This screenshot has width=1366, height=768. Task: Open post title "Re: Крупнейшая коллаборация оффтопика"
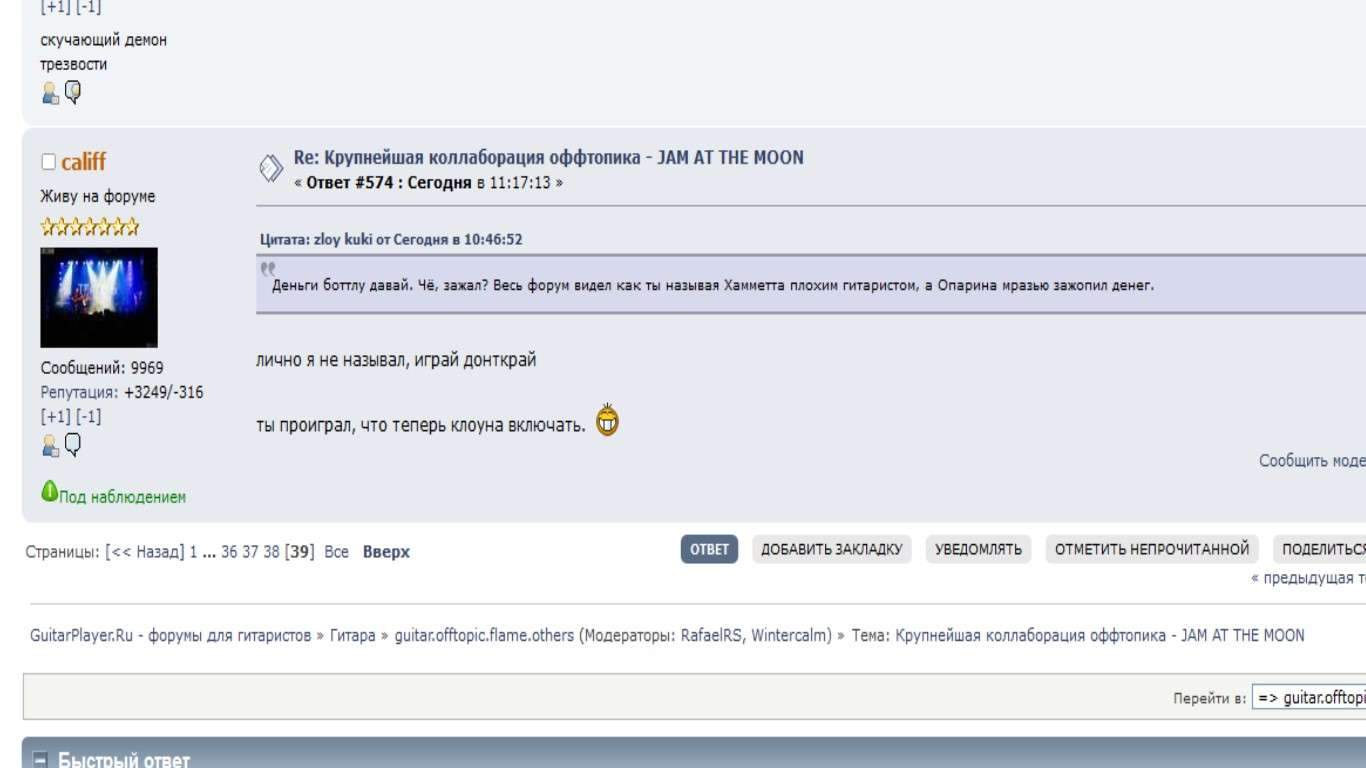click(x=548, y=158)
